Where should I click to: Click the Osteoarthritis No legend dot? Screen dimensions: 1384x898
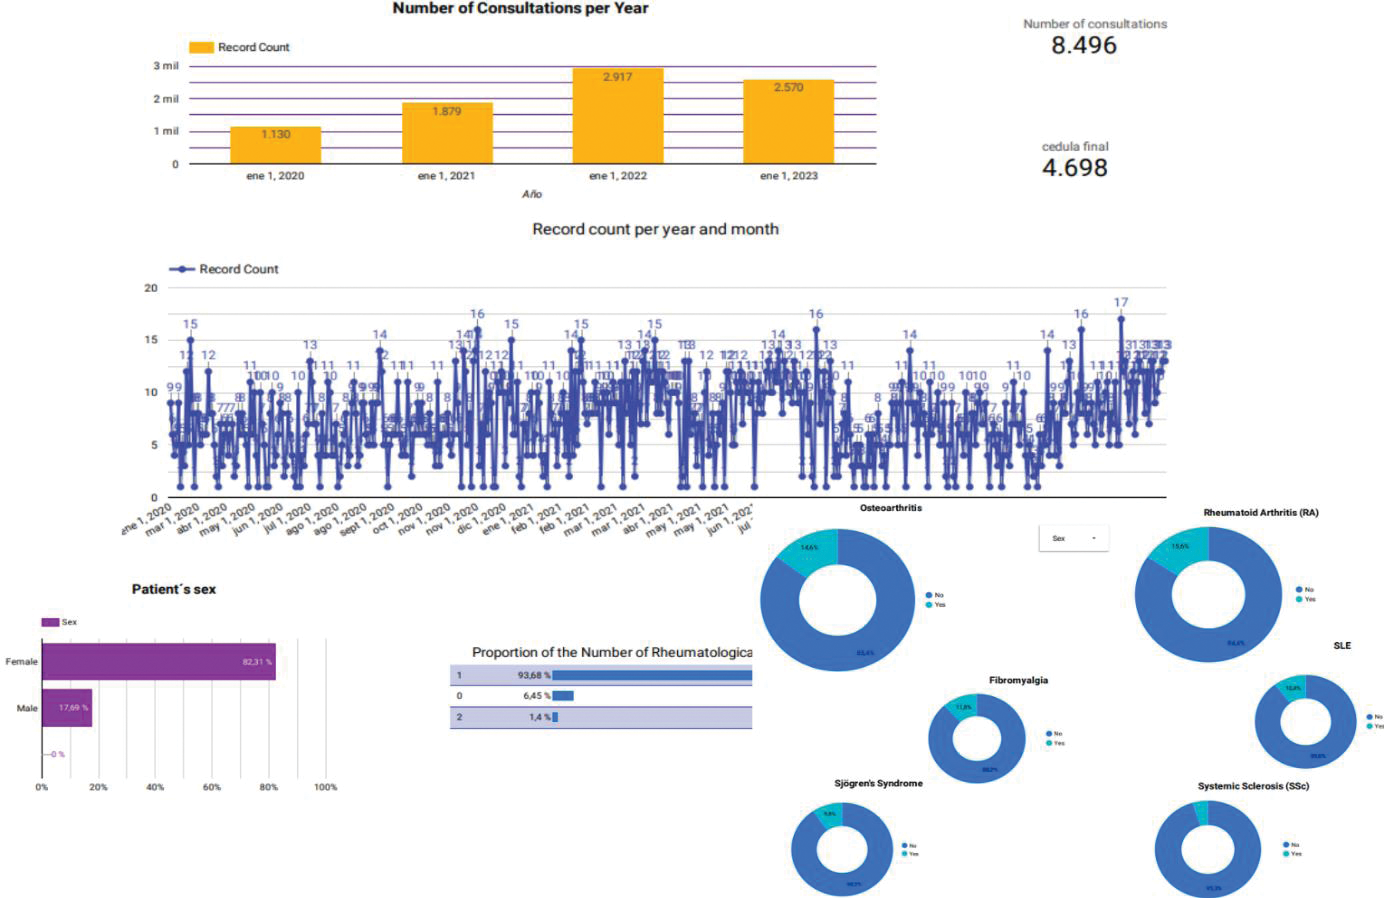point(929,595)
